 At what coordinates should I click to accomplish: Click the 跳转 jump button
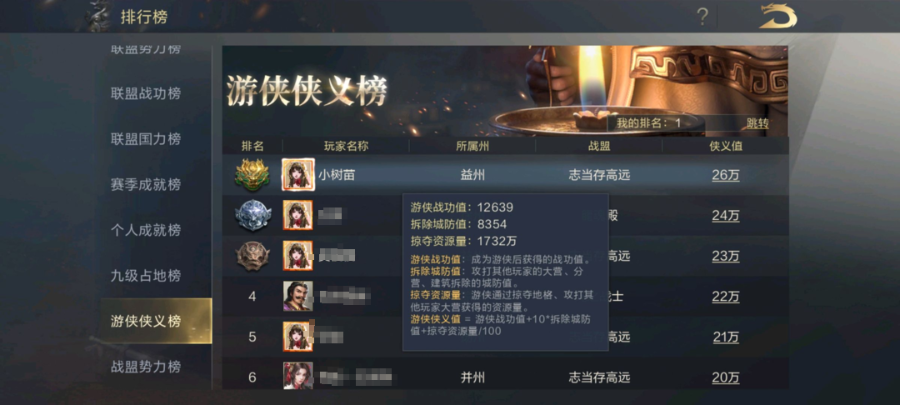pyautogui.click(x=757, y=123)
